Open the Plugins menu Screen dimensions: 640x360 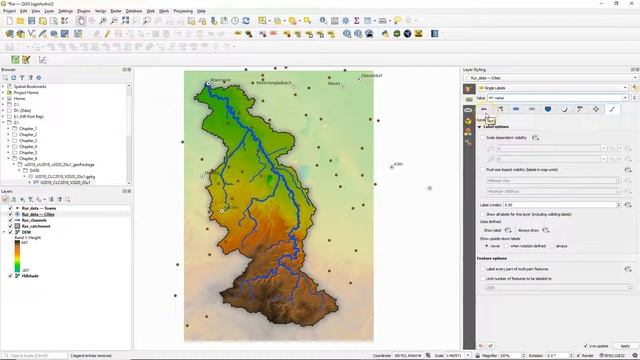pos(84,11)
